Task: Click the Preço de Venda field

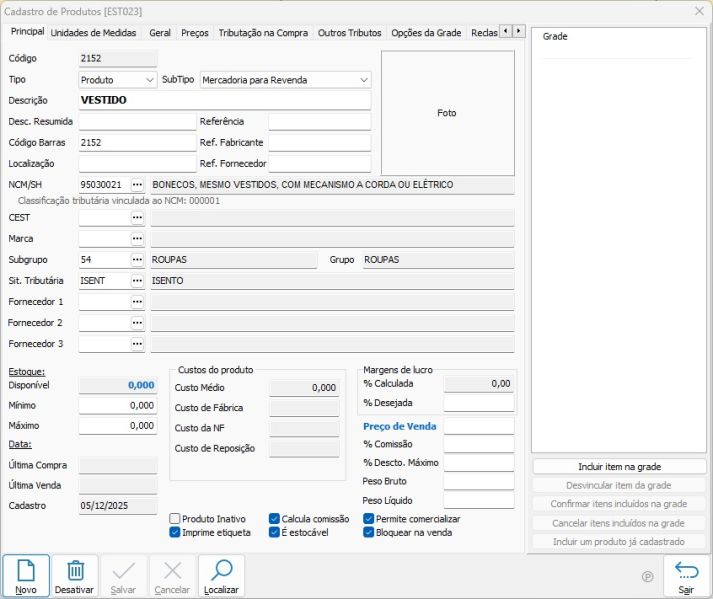Action: [478, 426]
